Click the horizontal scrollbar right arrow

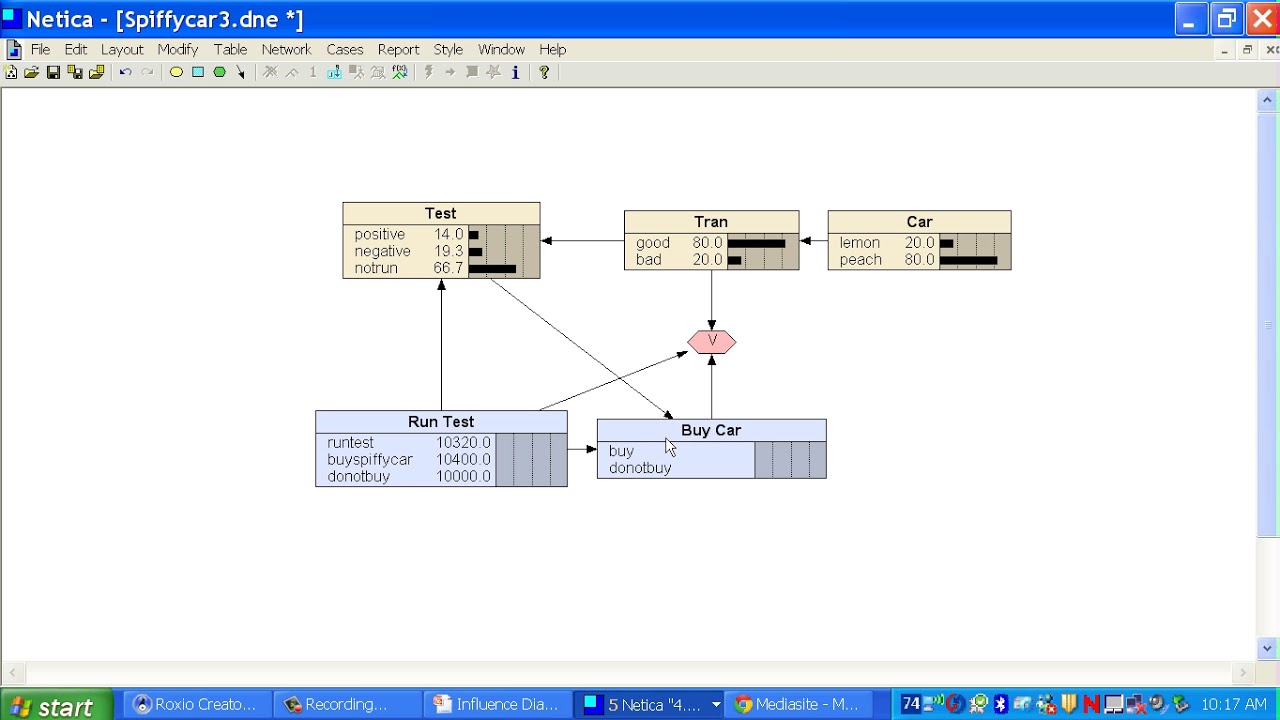tap(1243, 674)
